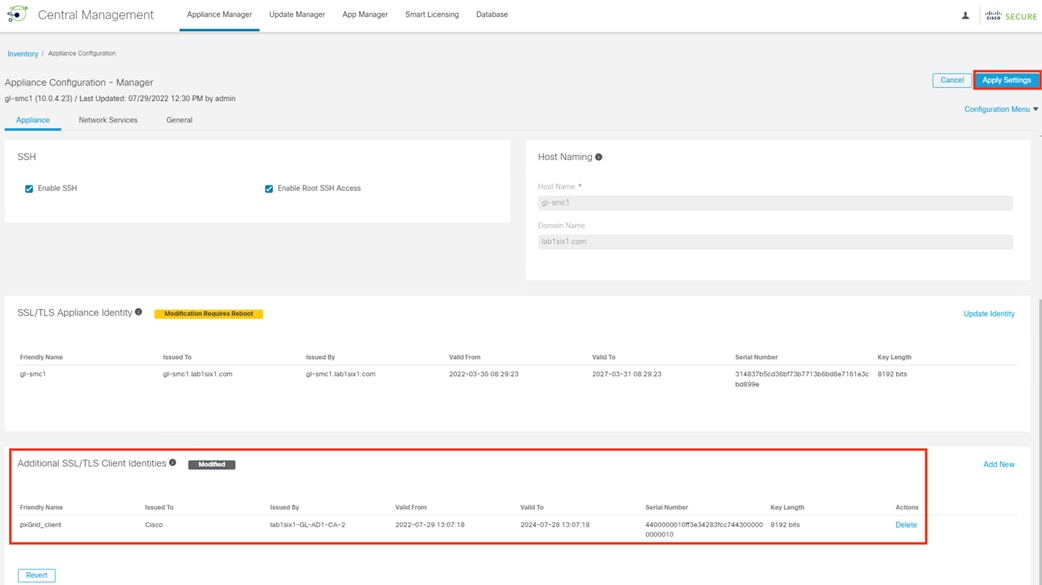Click the Cisco Secure logo
The image size is (1042, 585).
1011,15
